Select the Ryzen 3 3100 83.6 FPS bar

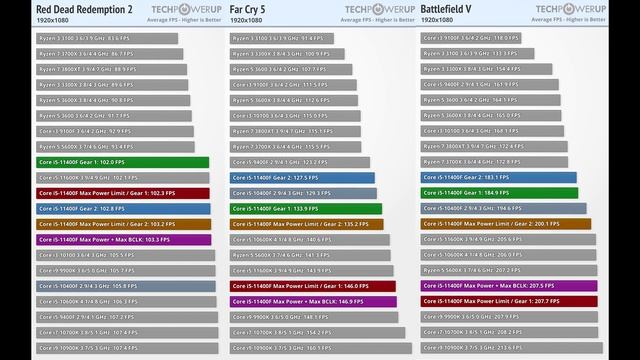(x=107, y=38)
